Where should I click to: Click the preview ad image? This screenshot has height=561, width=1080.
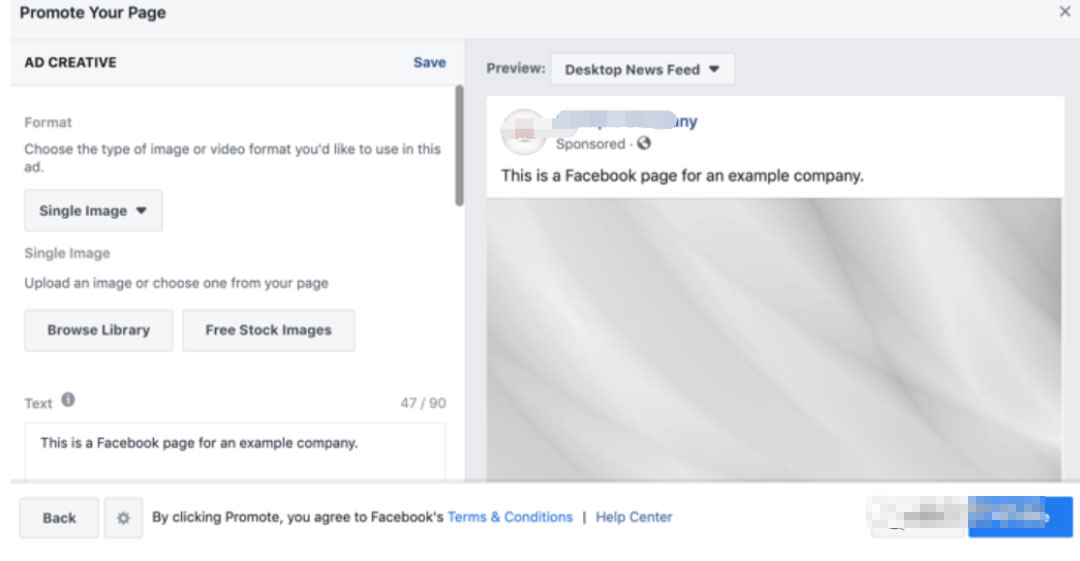coord(773,339)
